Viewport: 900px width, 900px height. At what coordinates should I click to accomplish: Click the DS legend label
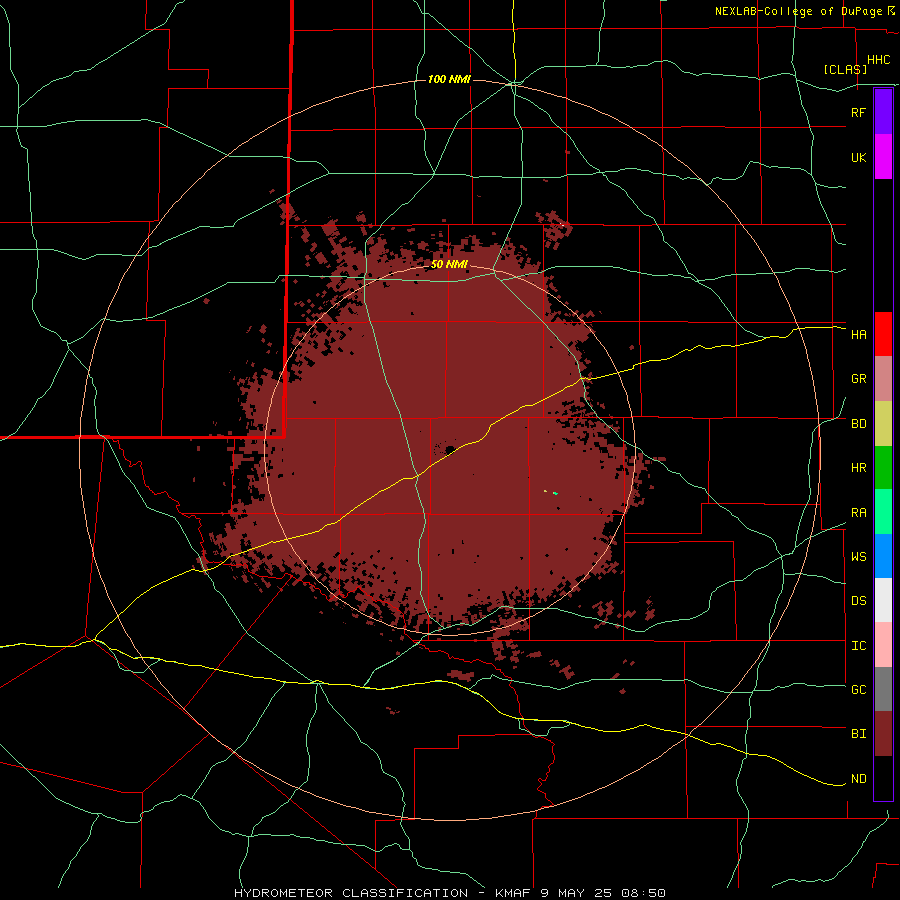pyautogui.click(x=858, y=601)
